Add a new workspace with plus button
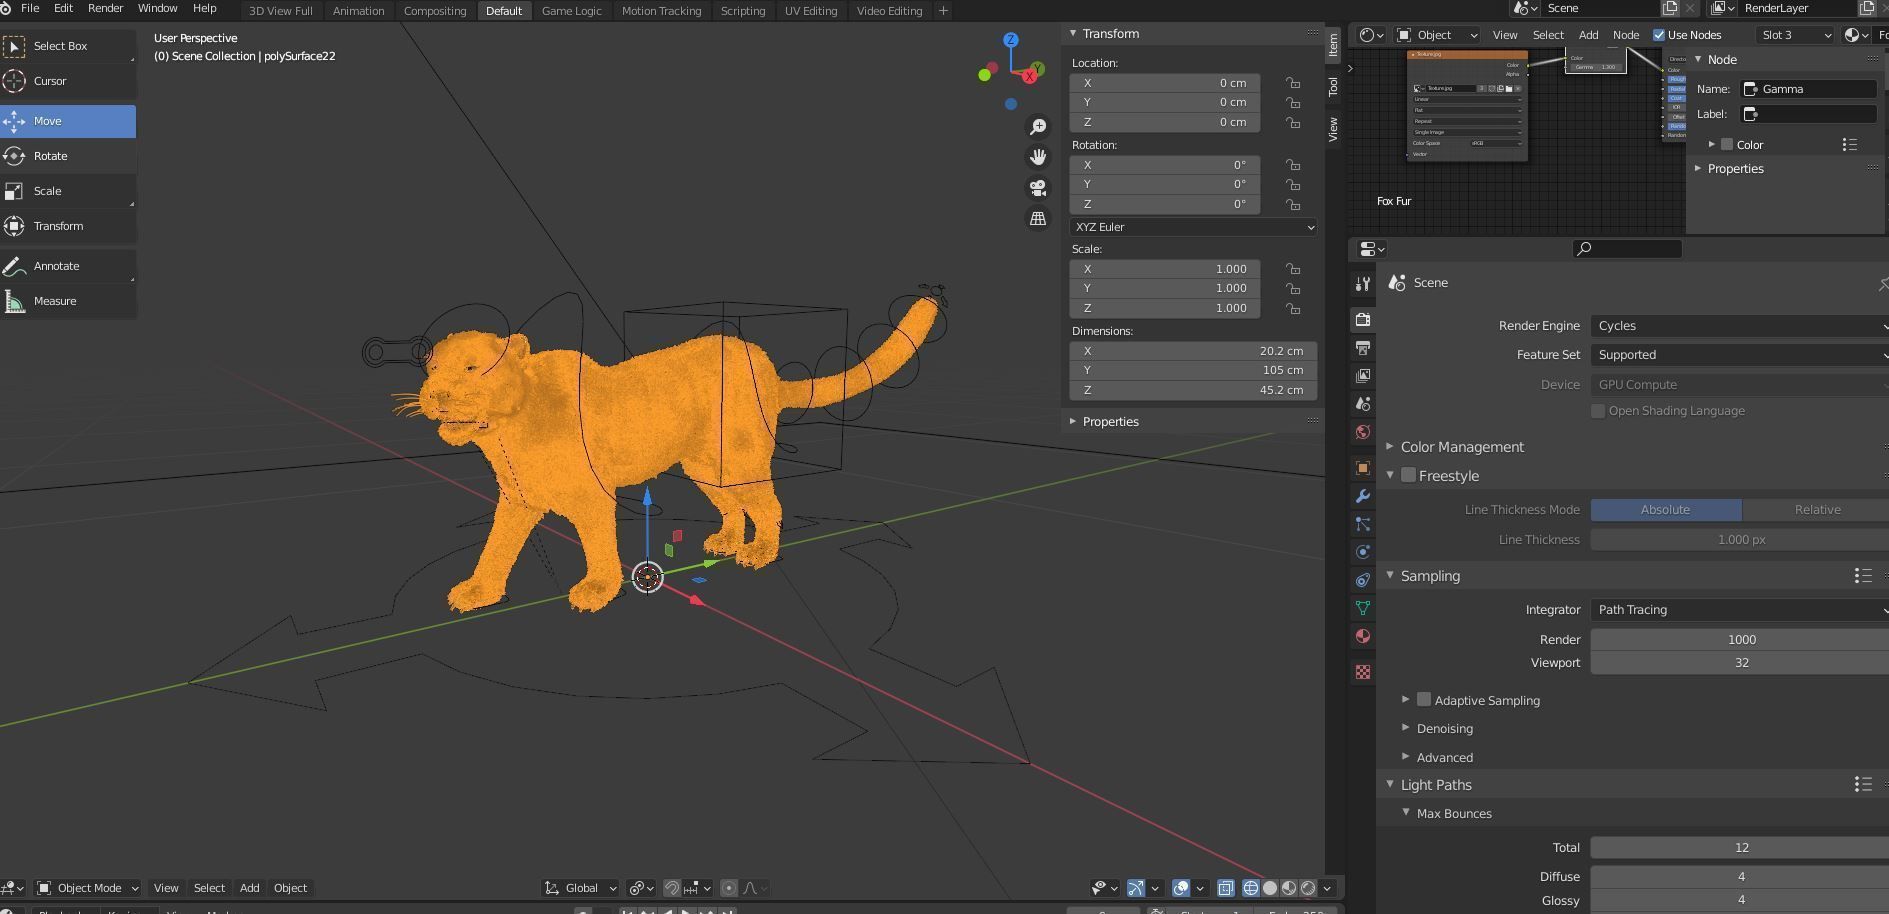This screenshot has width=1889, height=914. [942, 11]
